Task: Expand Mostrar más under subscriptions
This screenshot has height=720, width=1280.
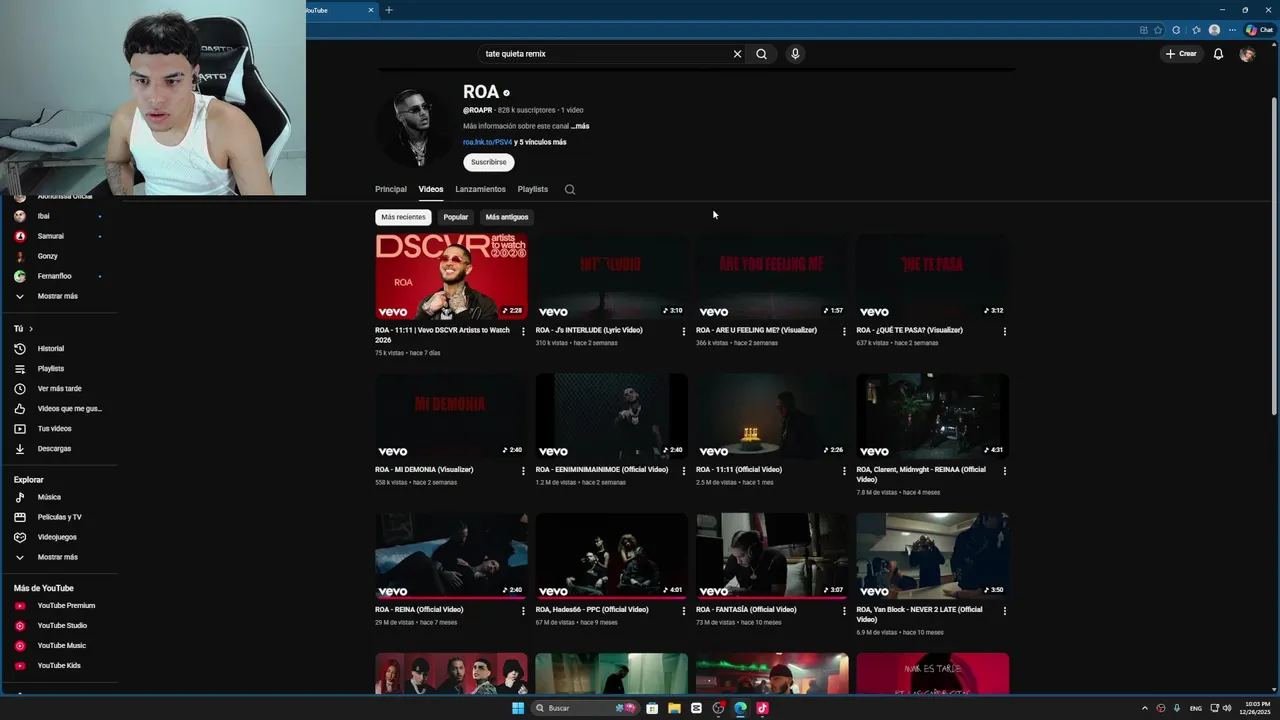Action: pyautogui.click(x=59, y=297)
